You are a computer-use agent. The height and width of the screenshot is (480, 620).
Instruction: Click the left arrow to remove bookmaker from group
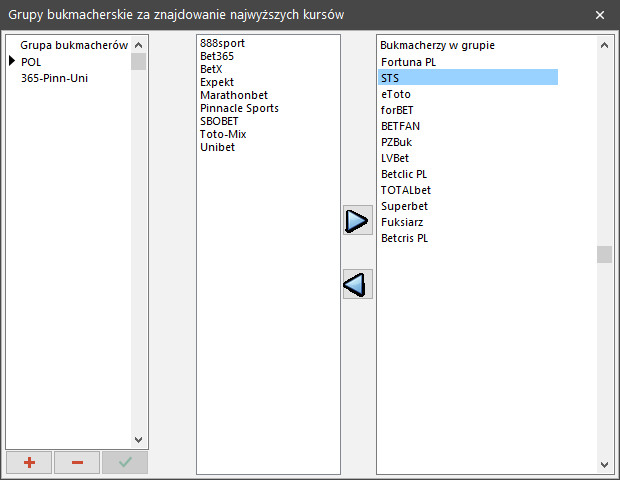(357, 285)
